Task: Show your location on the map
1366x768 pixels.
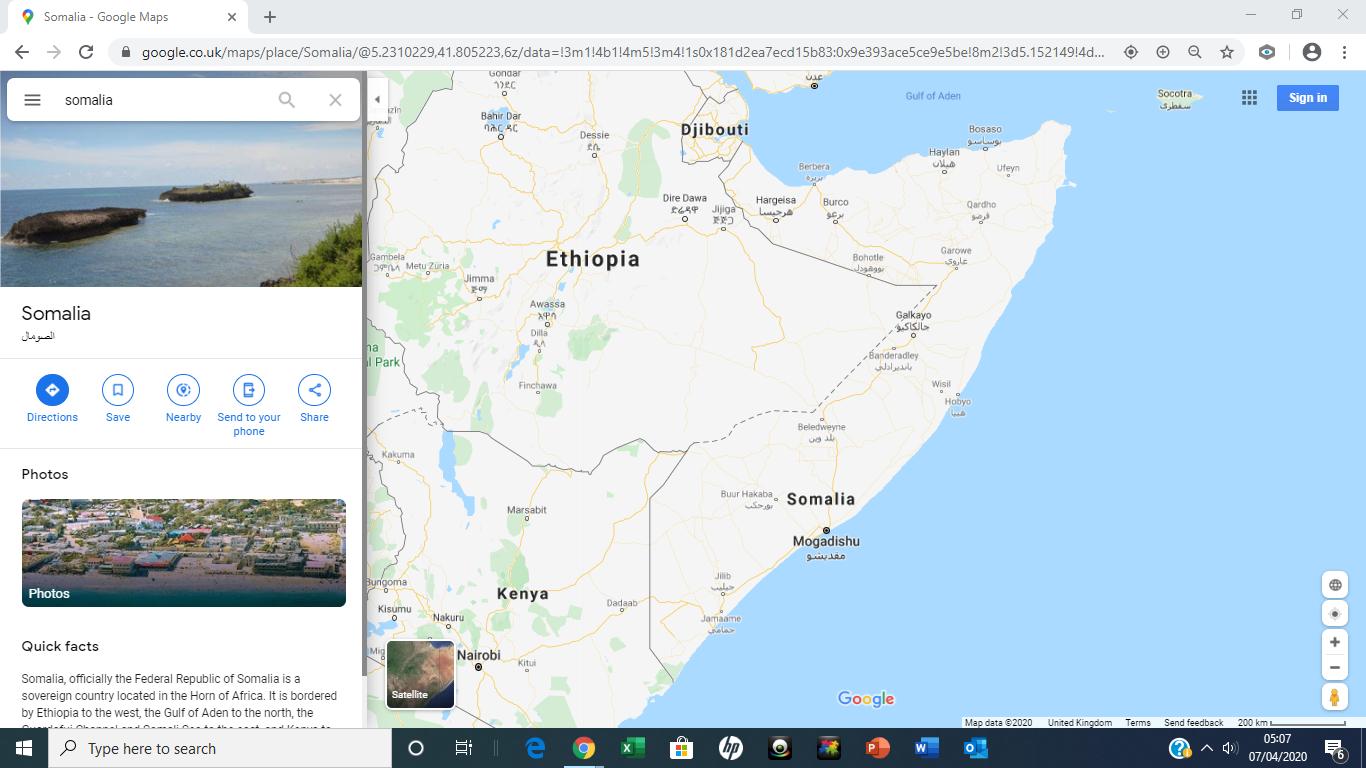Action: pyautogui.click(x=1334, y=614)
